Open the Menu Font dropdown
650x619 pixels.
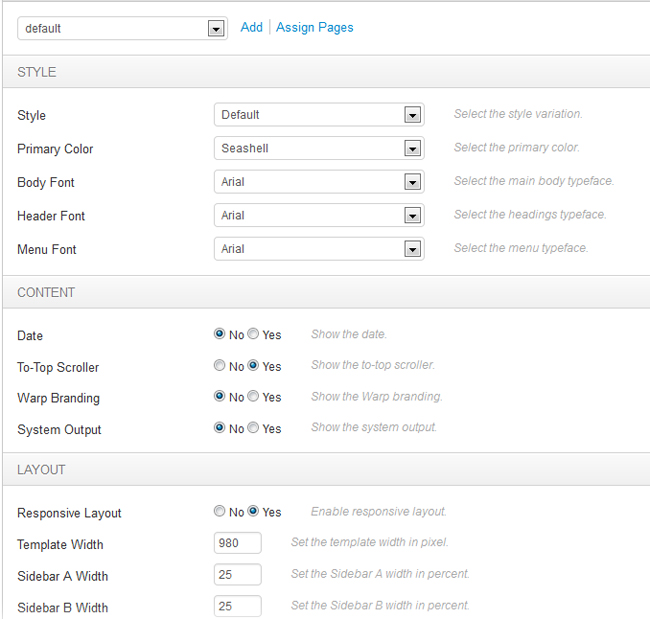coord(318,249)
